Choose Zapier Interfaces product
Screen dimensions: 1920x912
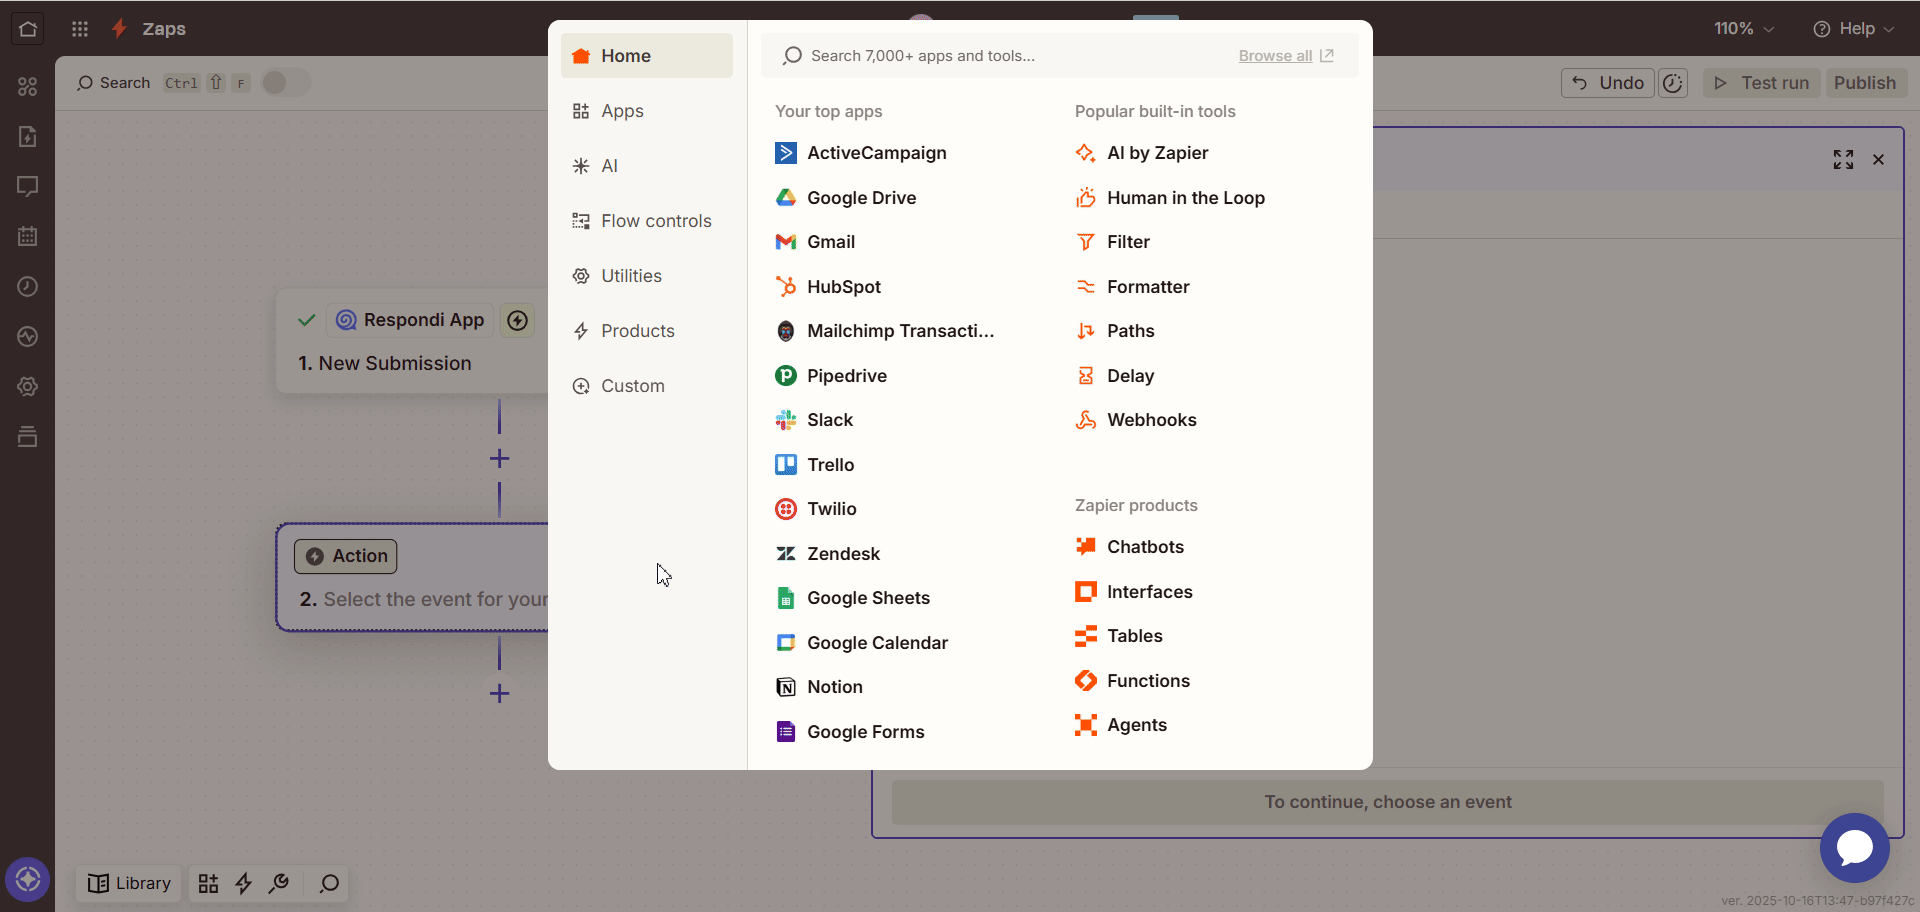(1134, 592)
